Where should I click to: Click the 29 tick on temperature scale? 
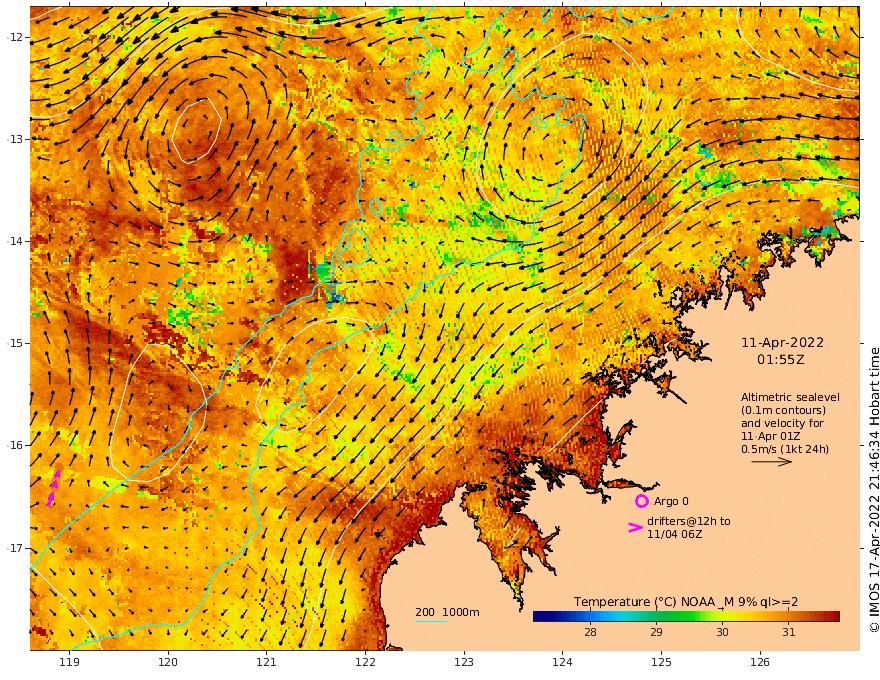point(656,632)
